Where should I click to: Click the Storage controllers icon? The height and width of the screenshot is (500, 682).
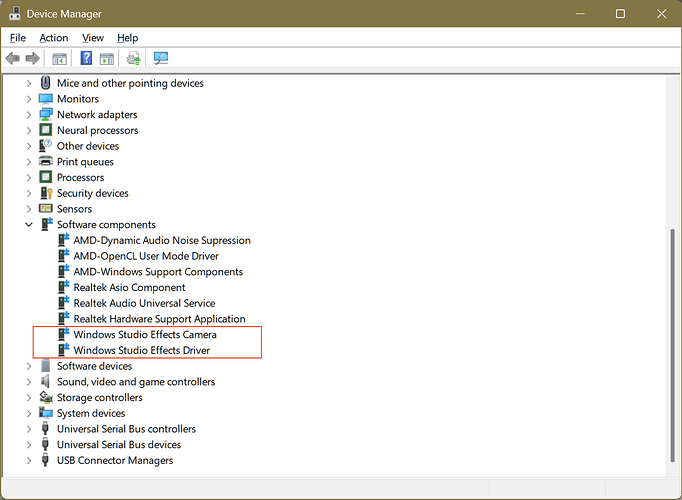tap(46, 397)
